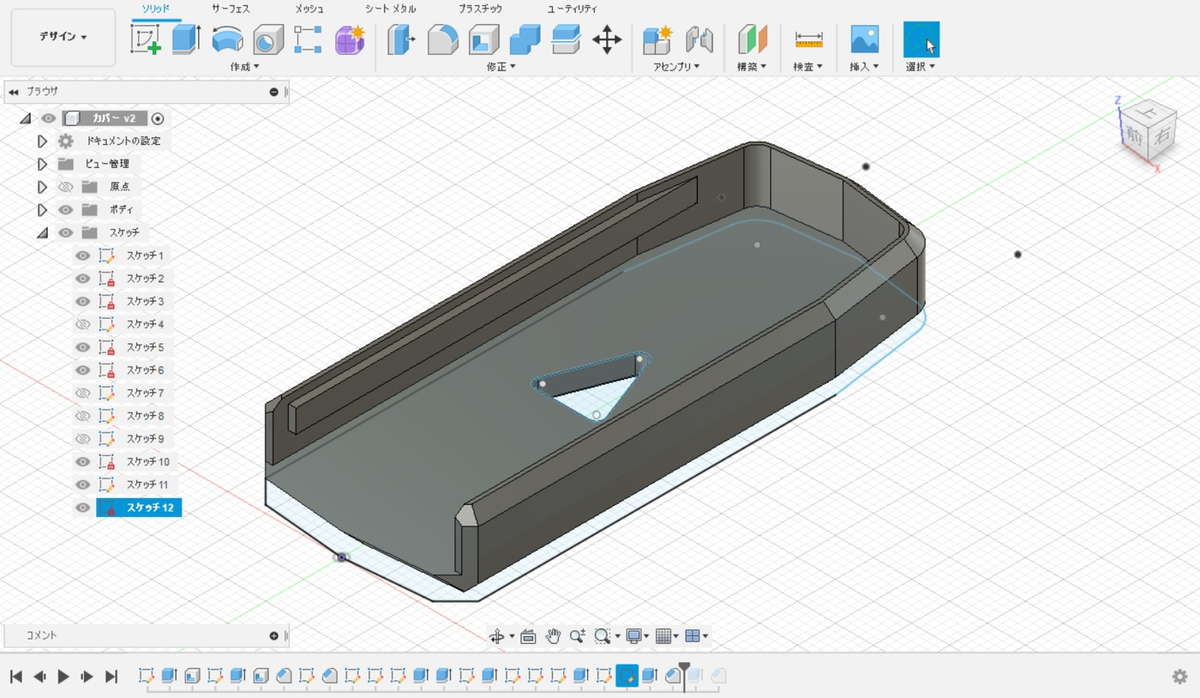Viewport: 1200px width, 698px height.
Task: Open the 挿入 dropdown menu
Action: point(865,67)
